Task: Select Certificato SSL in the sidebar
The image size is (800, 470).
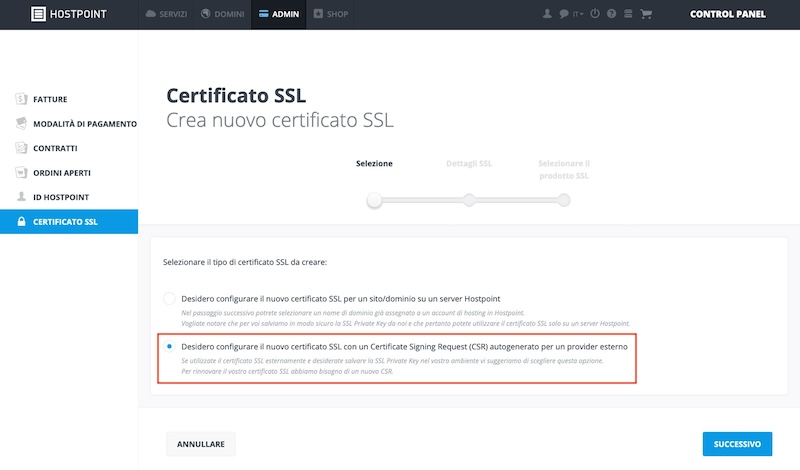Action: 69,221
